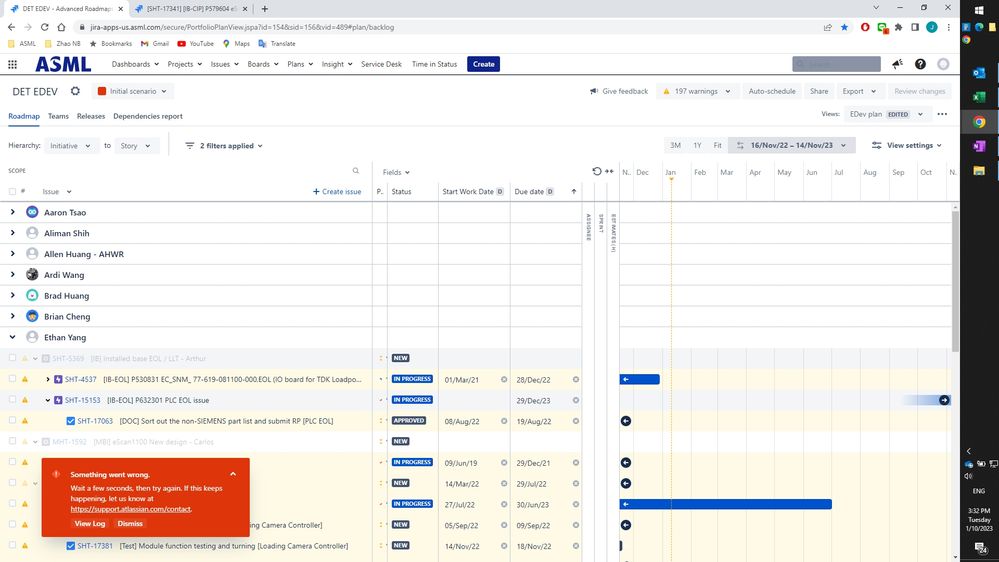Open the more options ellipsis next to views

(941, 114)
